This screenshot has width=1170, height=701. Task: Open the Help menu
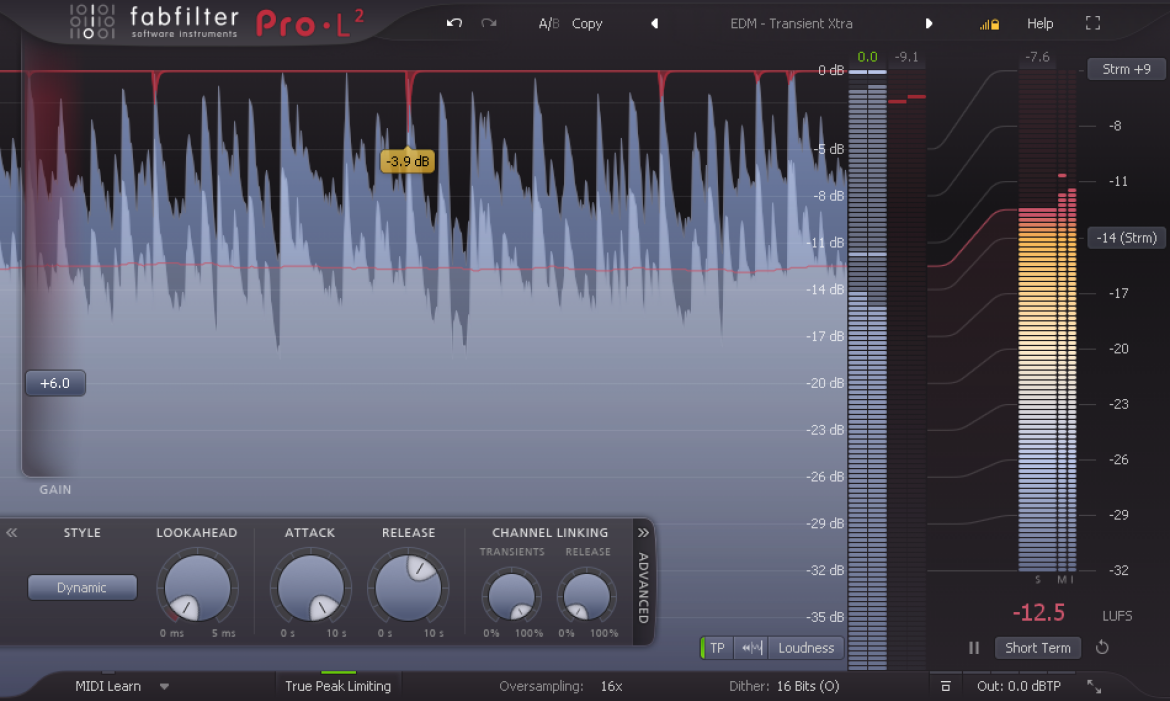[1040, 24]
